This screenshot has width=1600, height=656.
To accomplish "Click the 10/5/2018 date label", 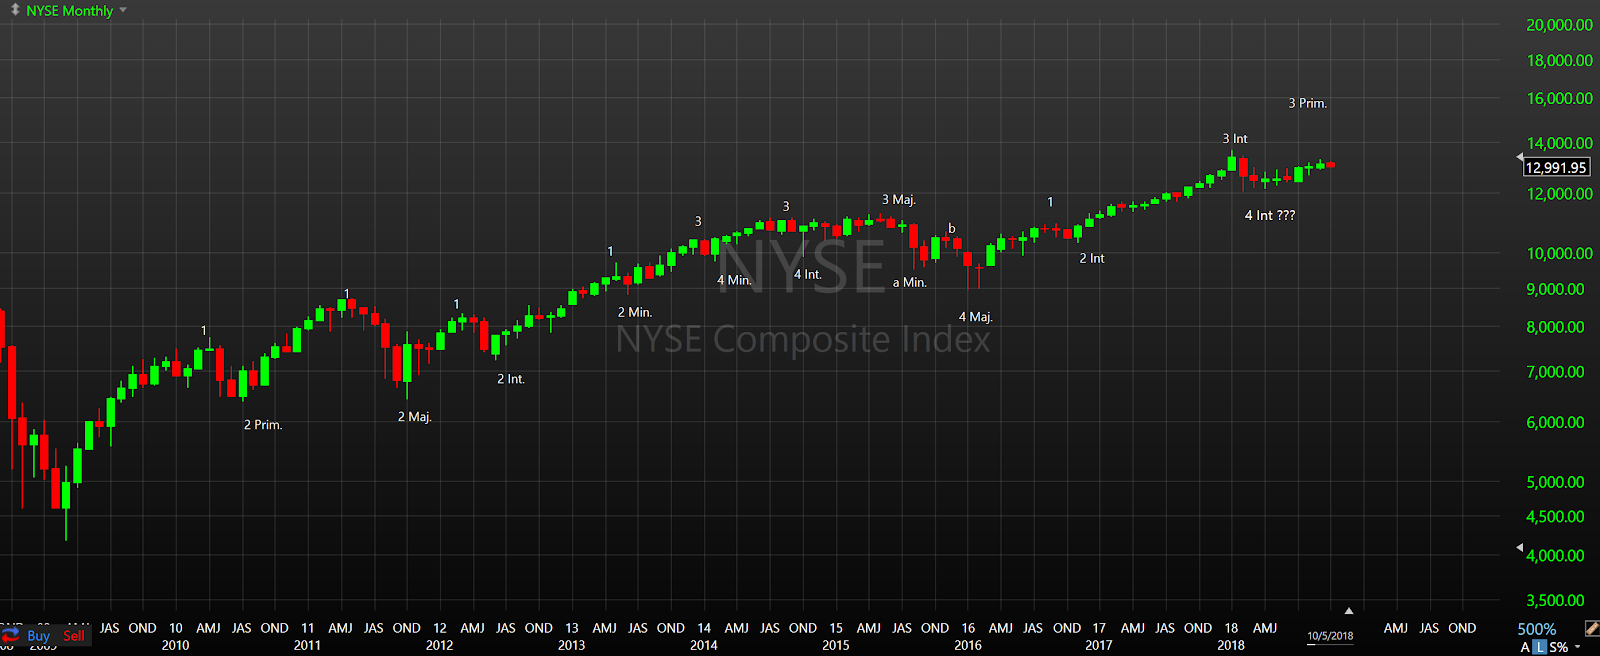I will 1330,636.
